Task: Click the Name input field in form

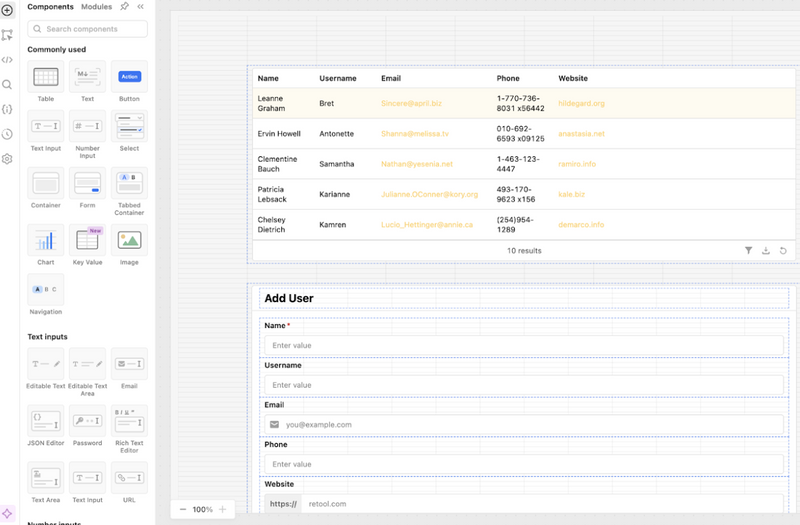Action: click(524, 345)
